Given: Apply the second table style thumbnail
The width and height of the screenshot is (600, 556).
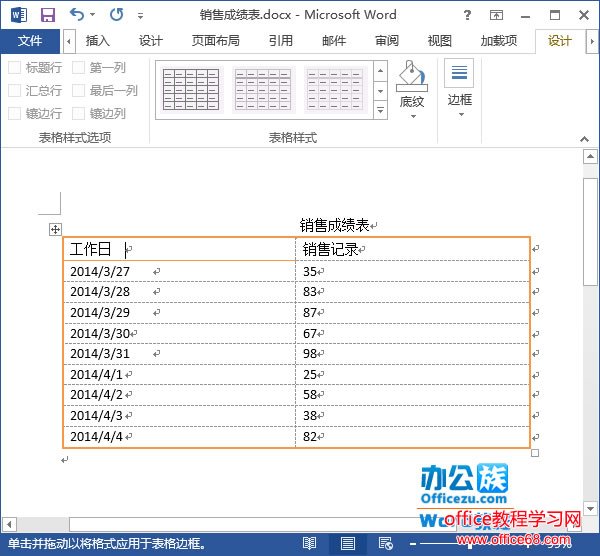Looking at the screenshot, I should pos(263,90).
